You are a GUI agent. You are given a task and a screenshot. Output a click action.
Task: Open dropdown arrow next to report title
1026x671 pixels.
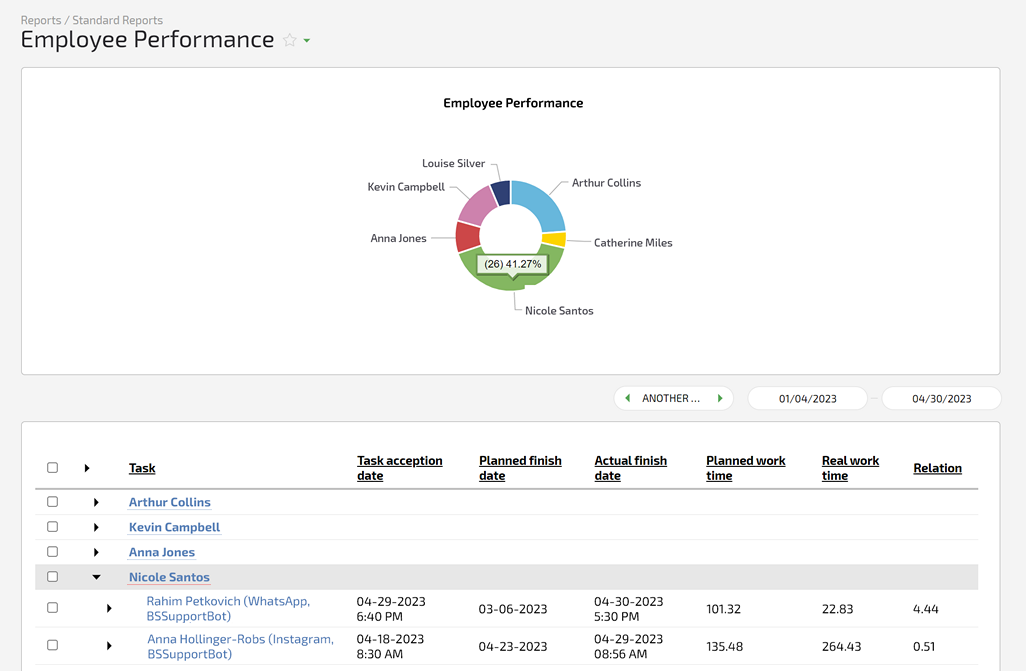point(307,41)
